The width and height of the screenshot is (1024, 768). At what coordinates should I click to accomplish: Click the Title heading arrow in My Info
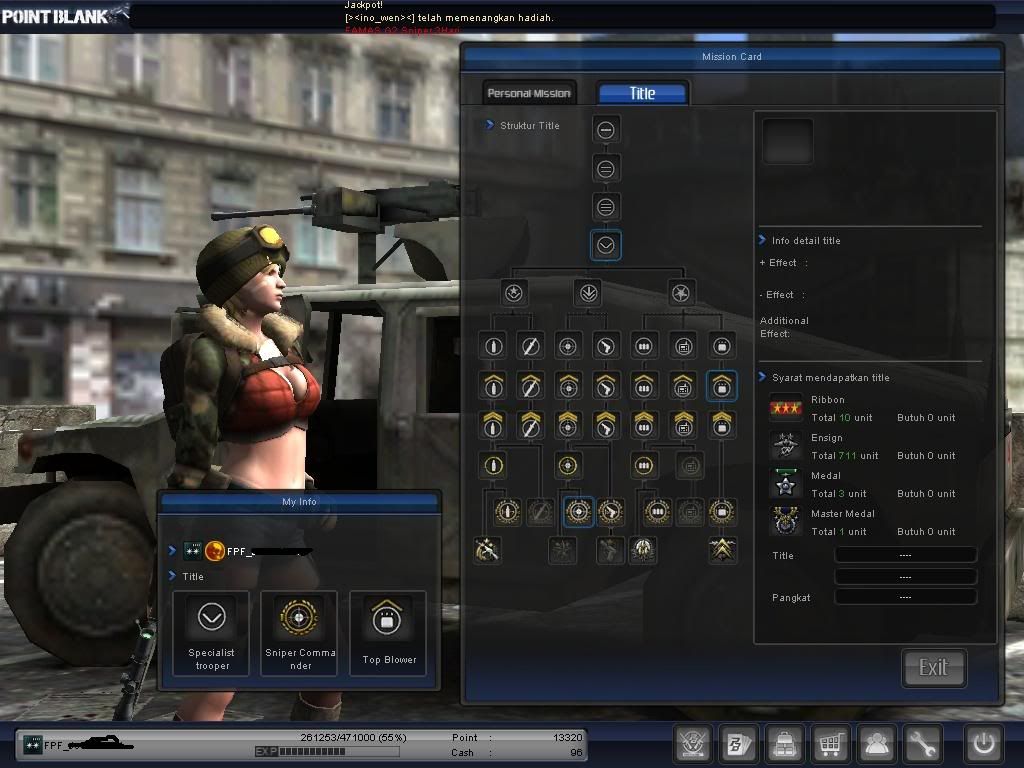click(172, 575)
